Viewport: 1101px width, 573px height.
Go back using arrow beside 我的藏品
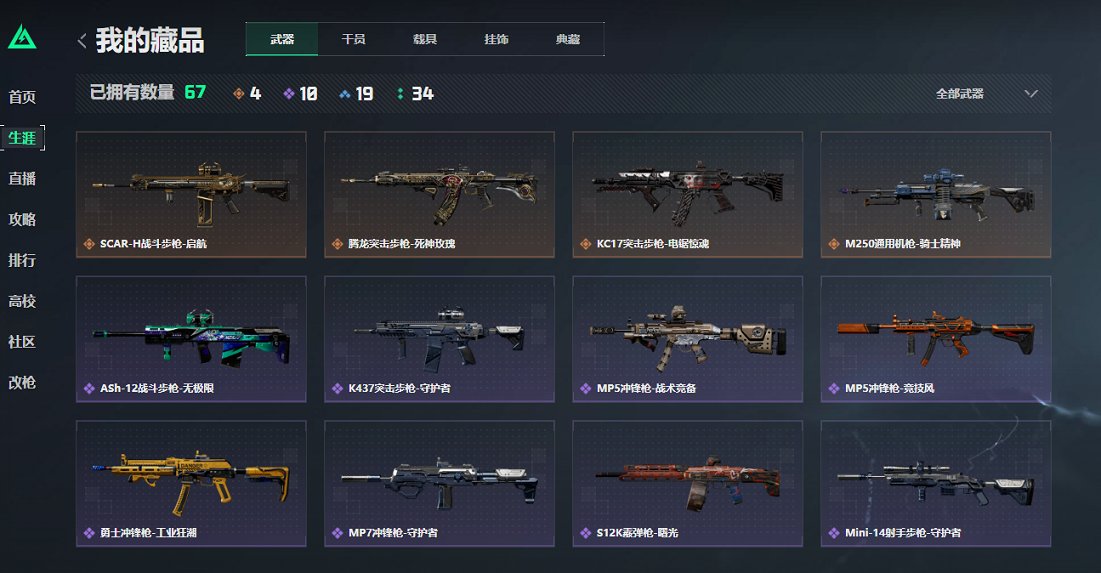(82, 41)
